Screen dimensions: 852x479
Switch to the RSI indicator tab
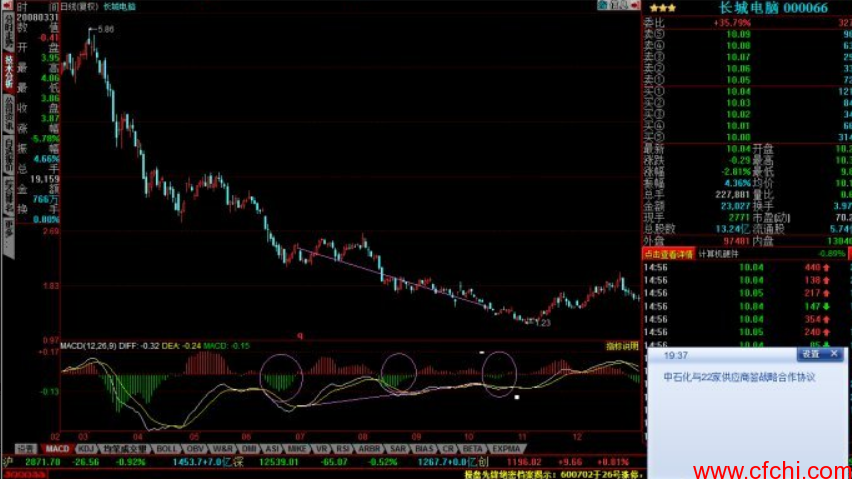tap(342, 449)
